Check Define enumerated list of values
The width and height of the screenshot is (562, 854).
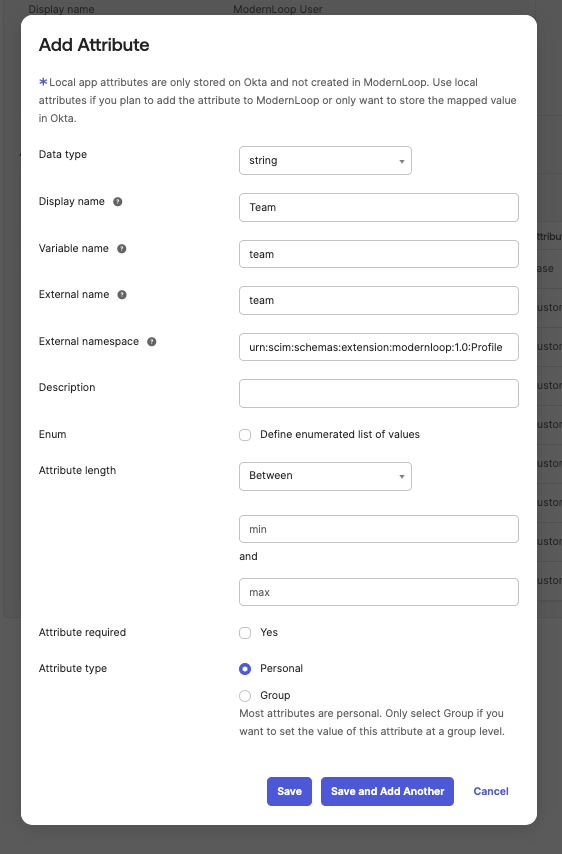click(245, 435)
